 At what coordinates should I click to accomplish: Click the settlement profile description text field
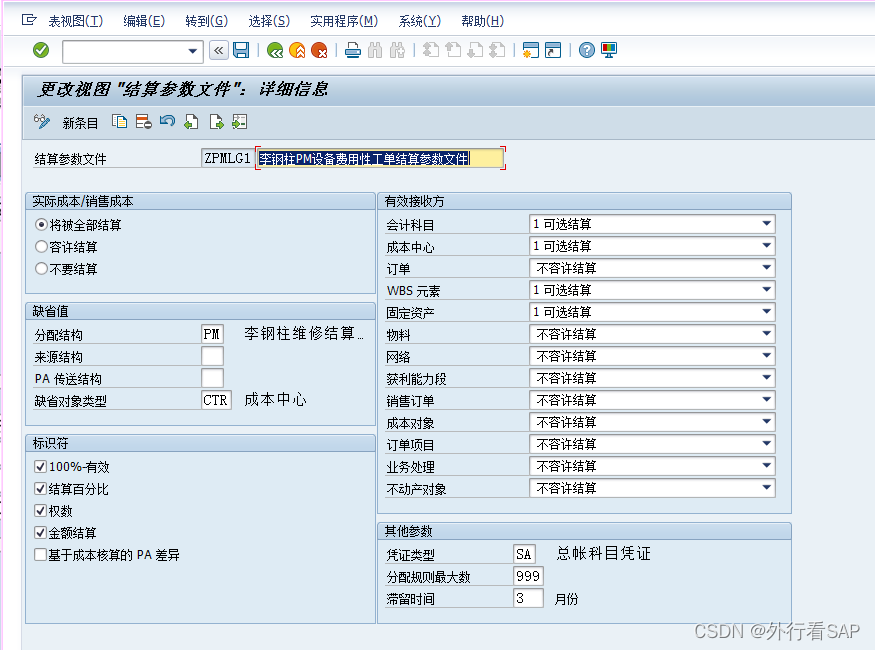click(x=381, y=158)
